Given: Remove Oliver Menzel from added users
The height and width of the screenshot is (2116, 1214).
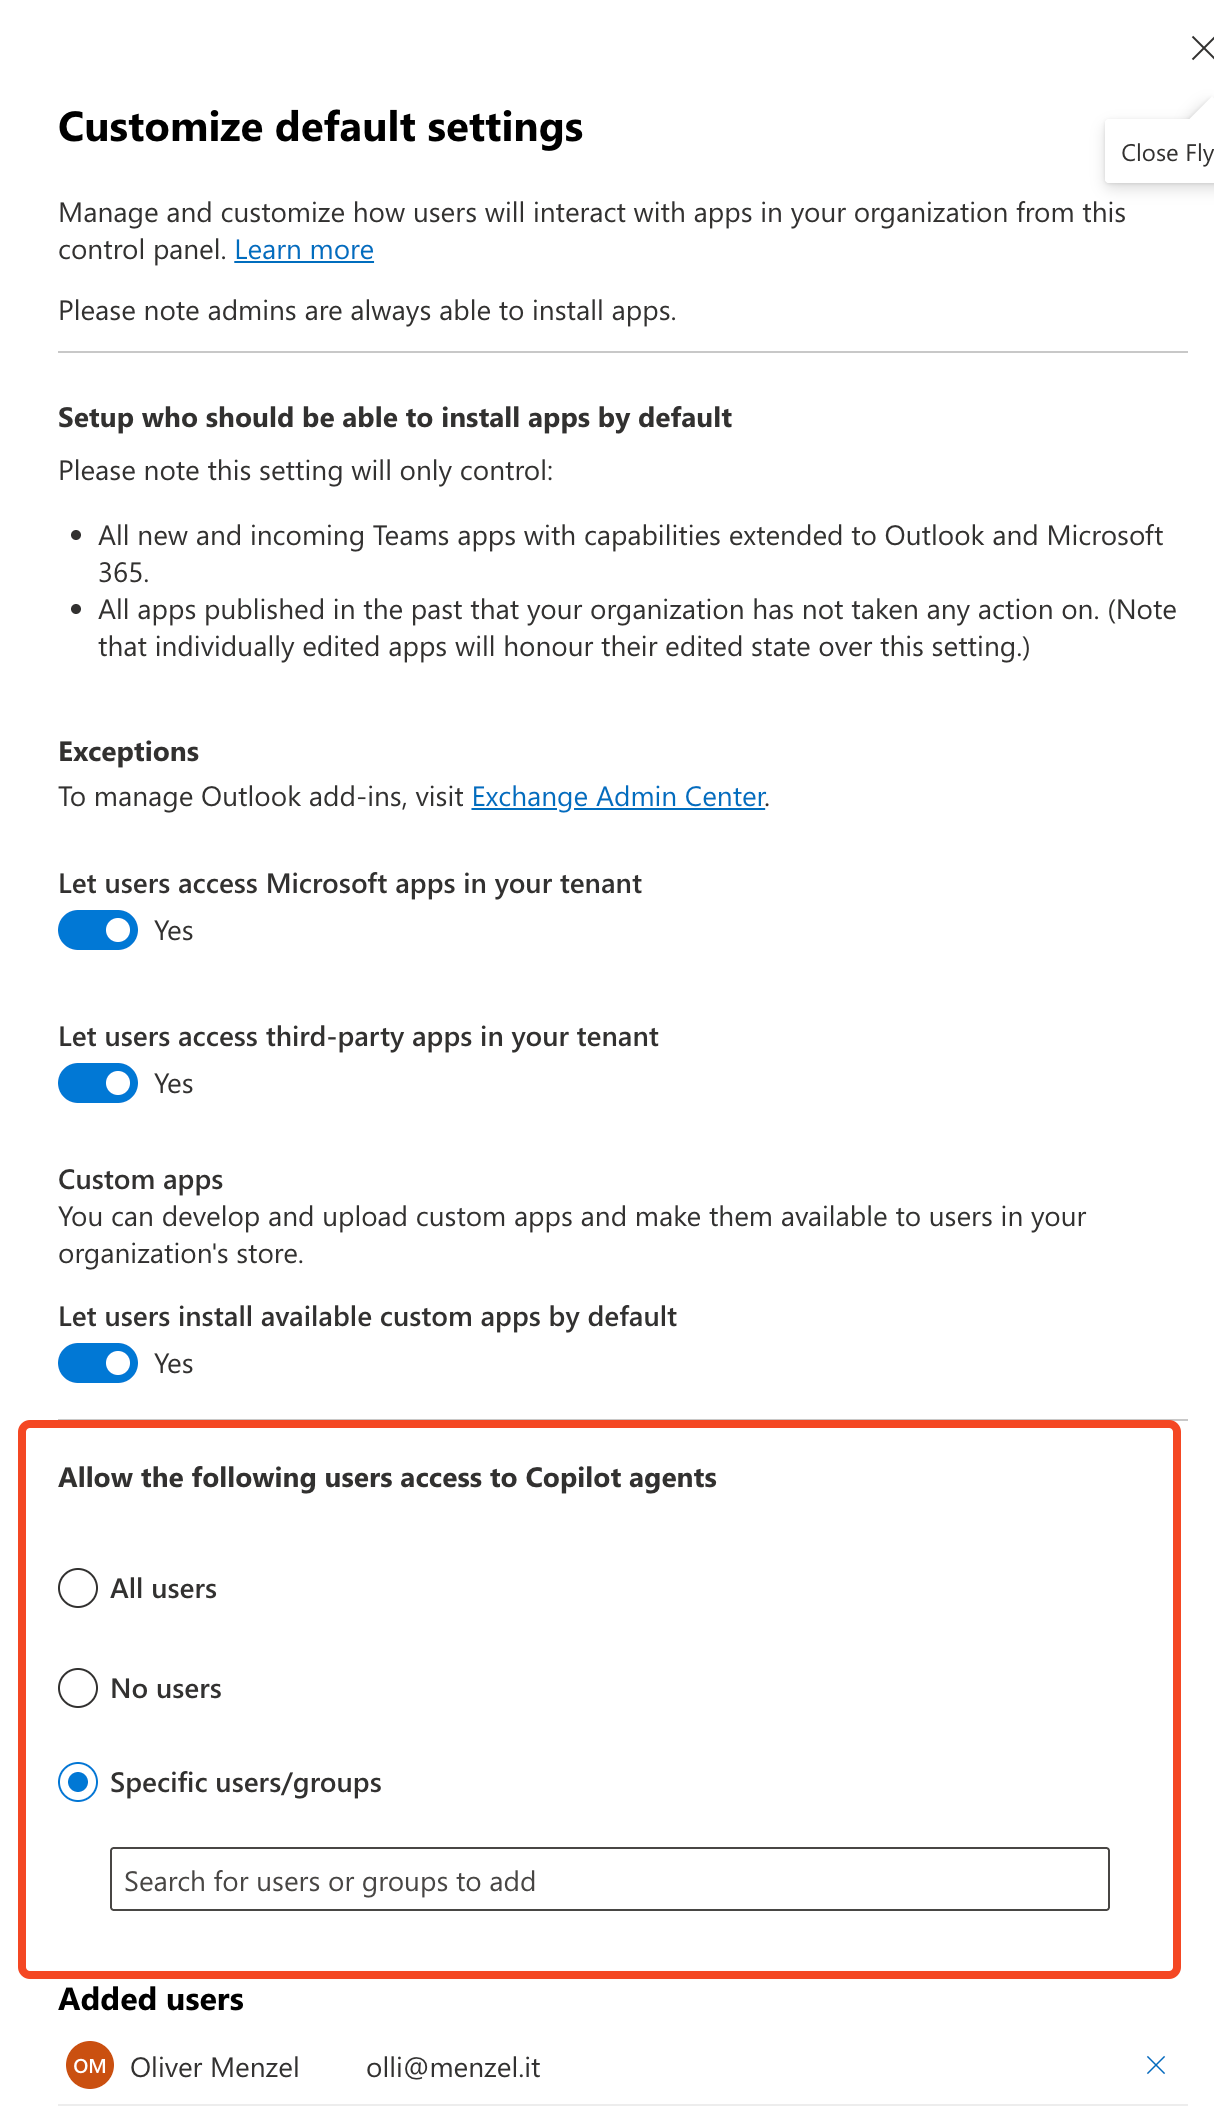Looking at the screenshot, I should 1155,2065.
